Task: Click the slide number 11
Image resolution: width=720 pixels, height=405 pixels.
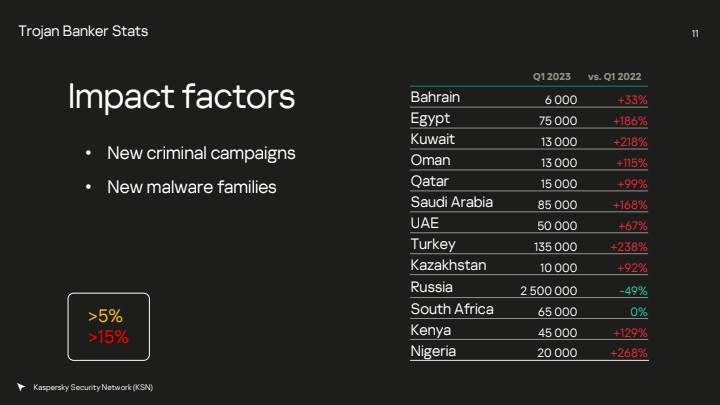Action: pos(695,34)
